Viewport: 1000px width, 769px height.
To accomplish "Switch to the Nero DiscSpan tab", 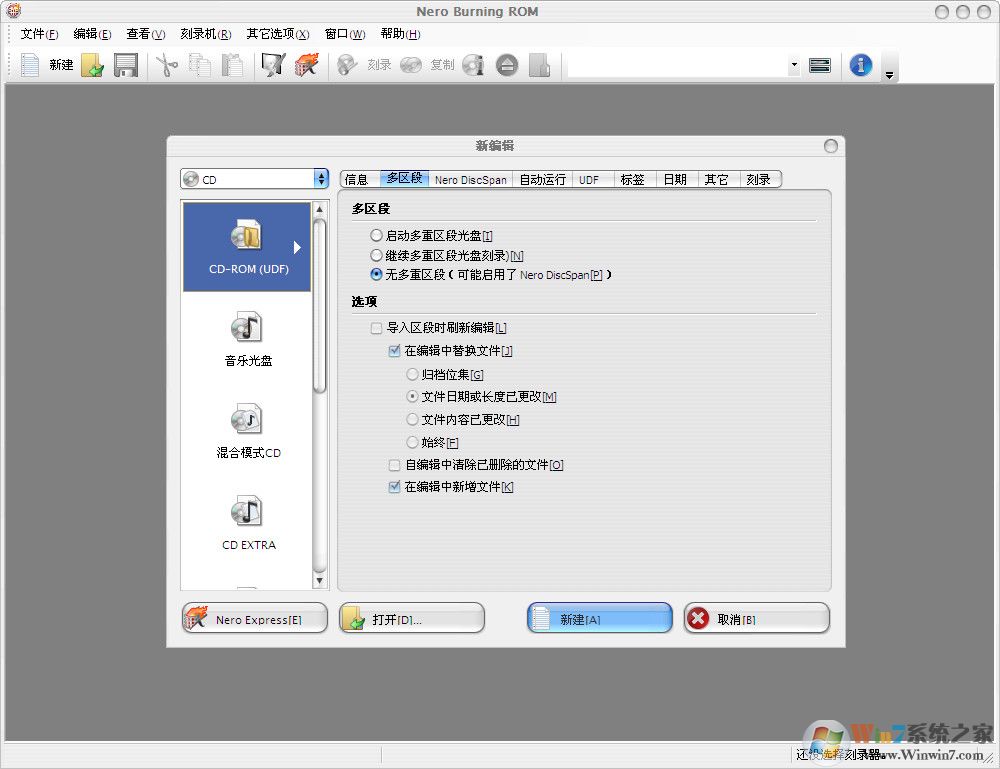I will (x=470, y=179).
